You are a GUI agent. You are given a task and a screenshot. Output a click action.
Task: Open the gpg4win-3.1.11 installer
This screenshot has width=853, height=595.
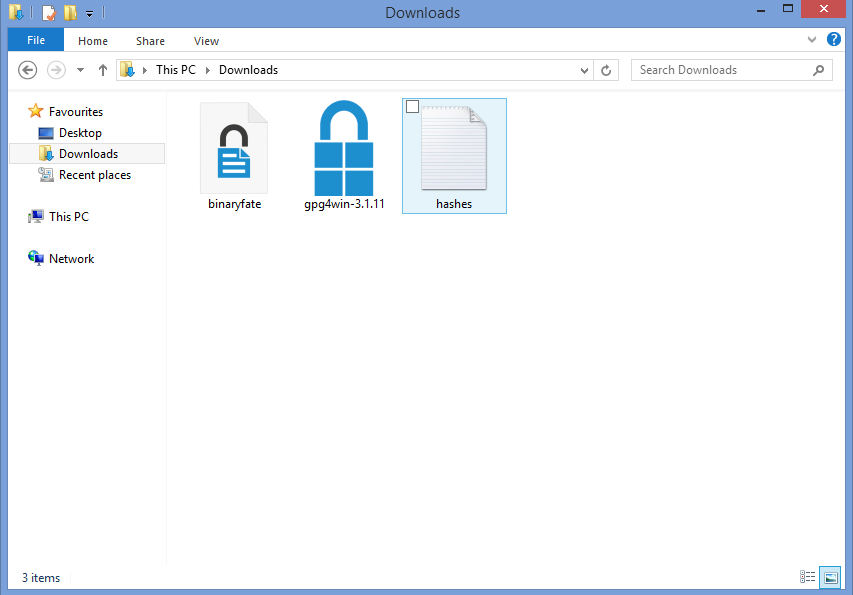pyautogui.click(x=343, y=150)
